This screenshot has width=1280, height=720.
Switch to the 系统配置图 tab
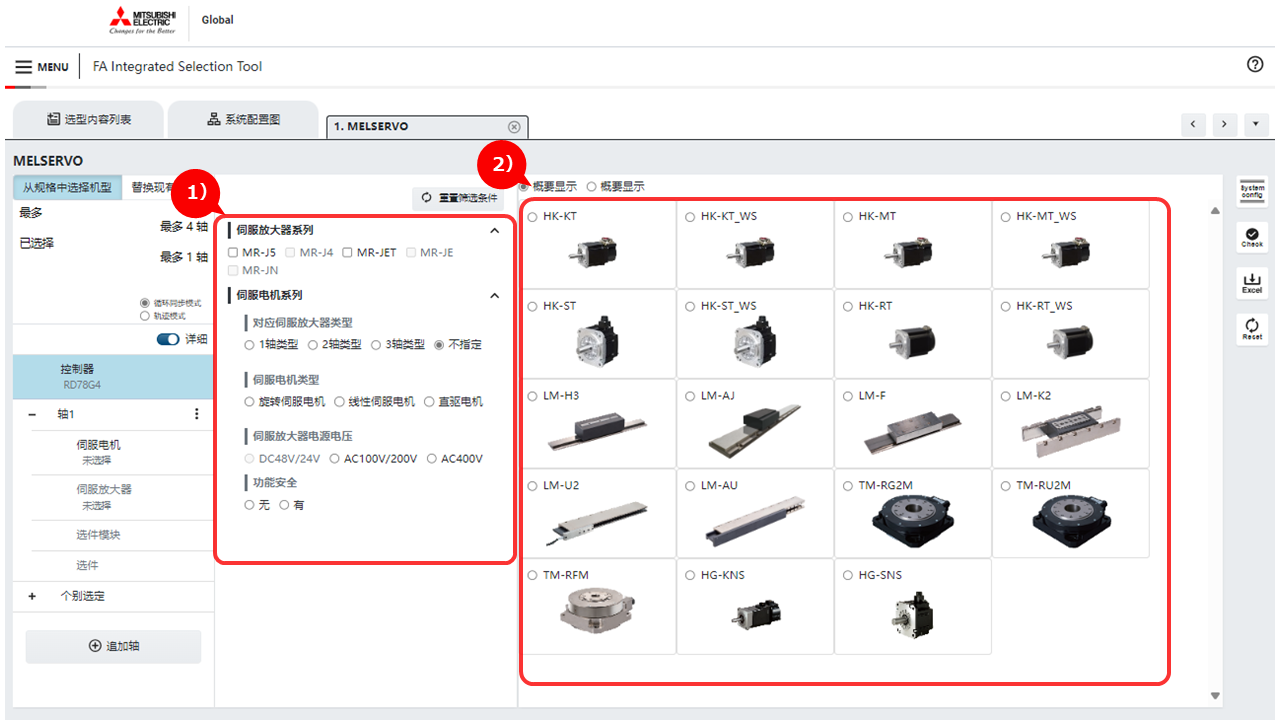click(243, 119)
